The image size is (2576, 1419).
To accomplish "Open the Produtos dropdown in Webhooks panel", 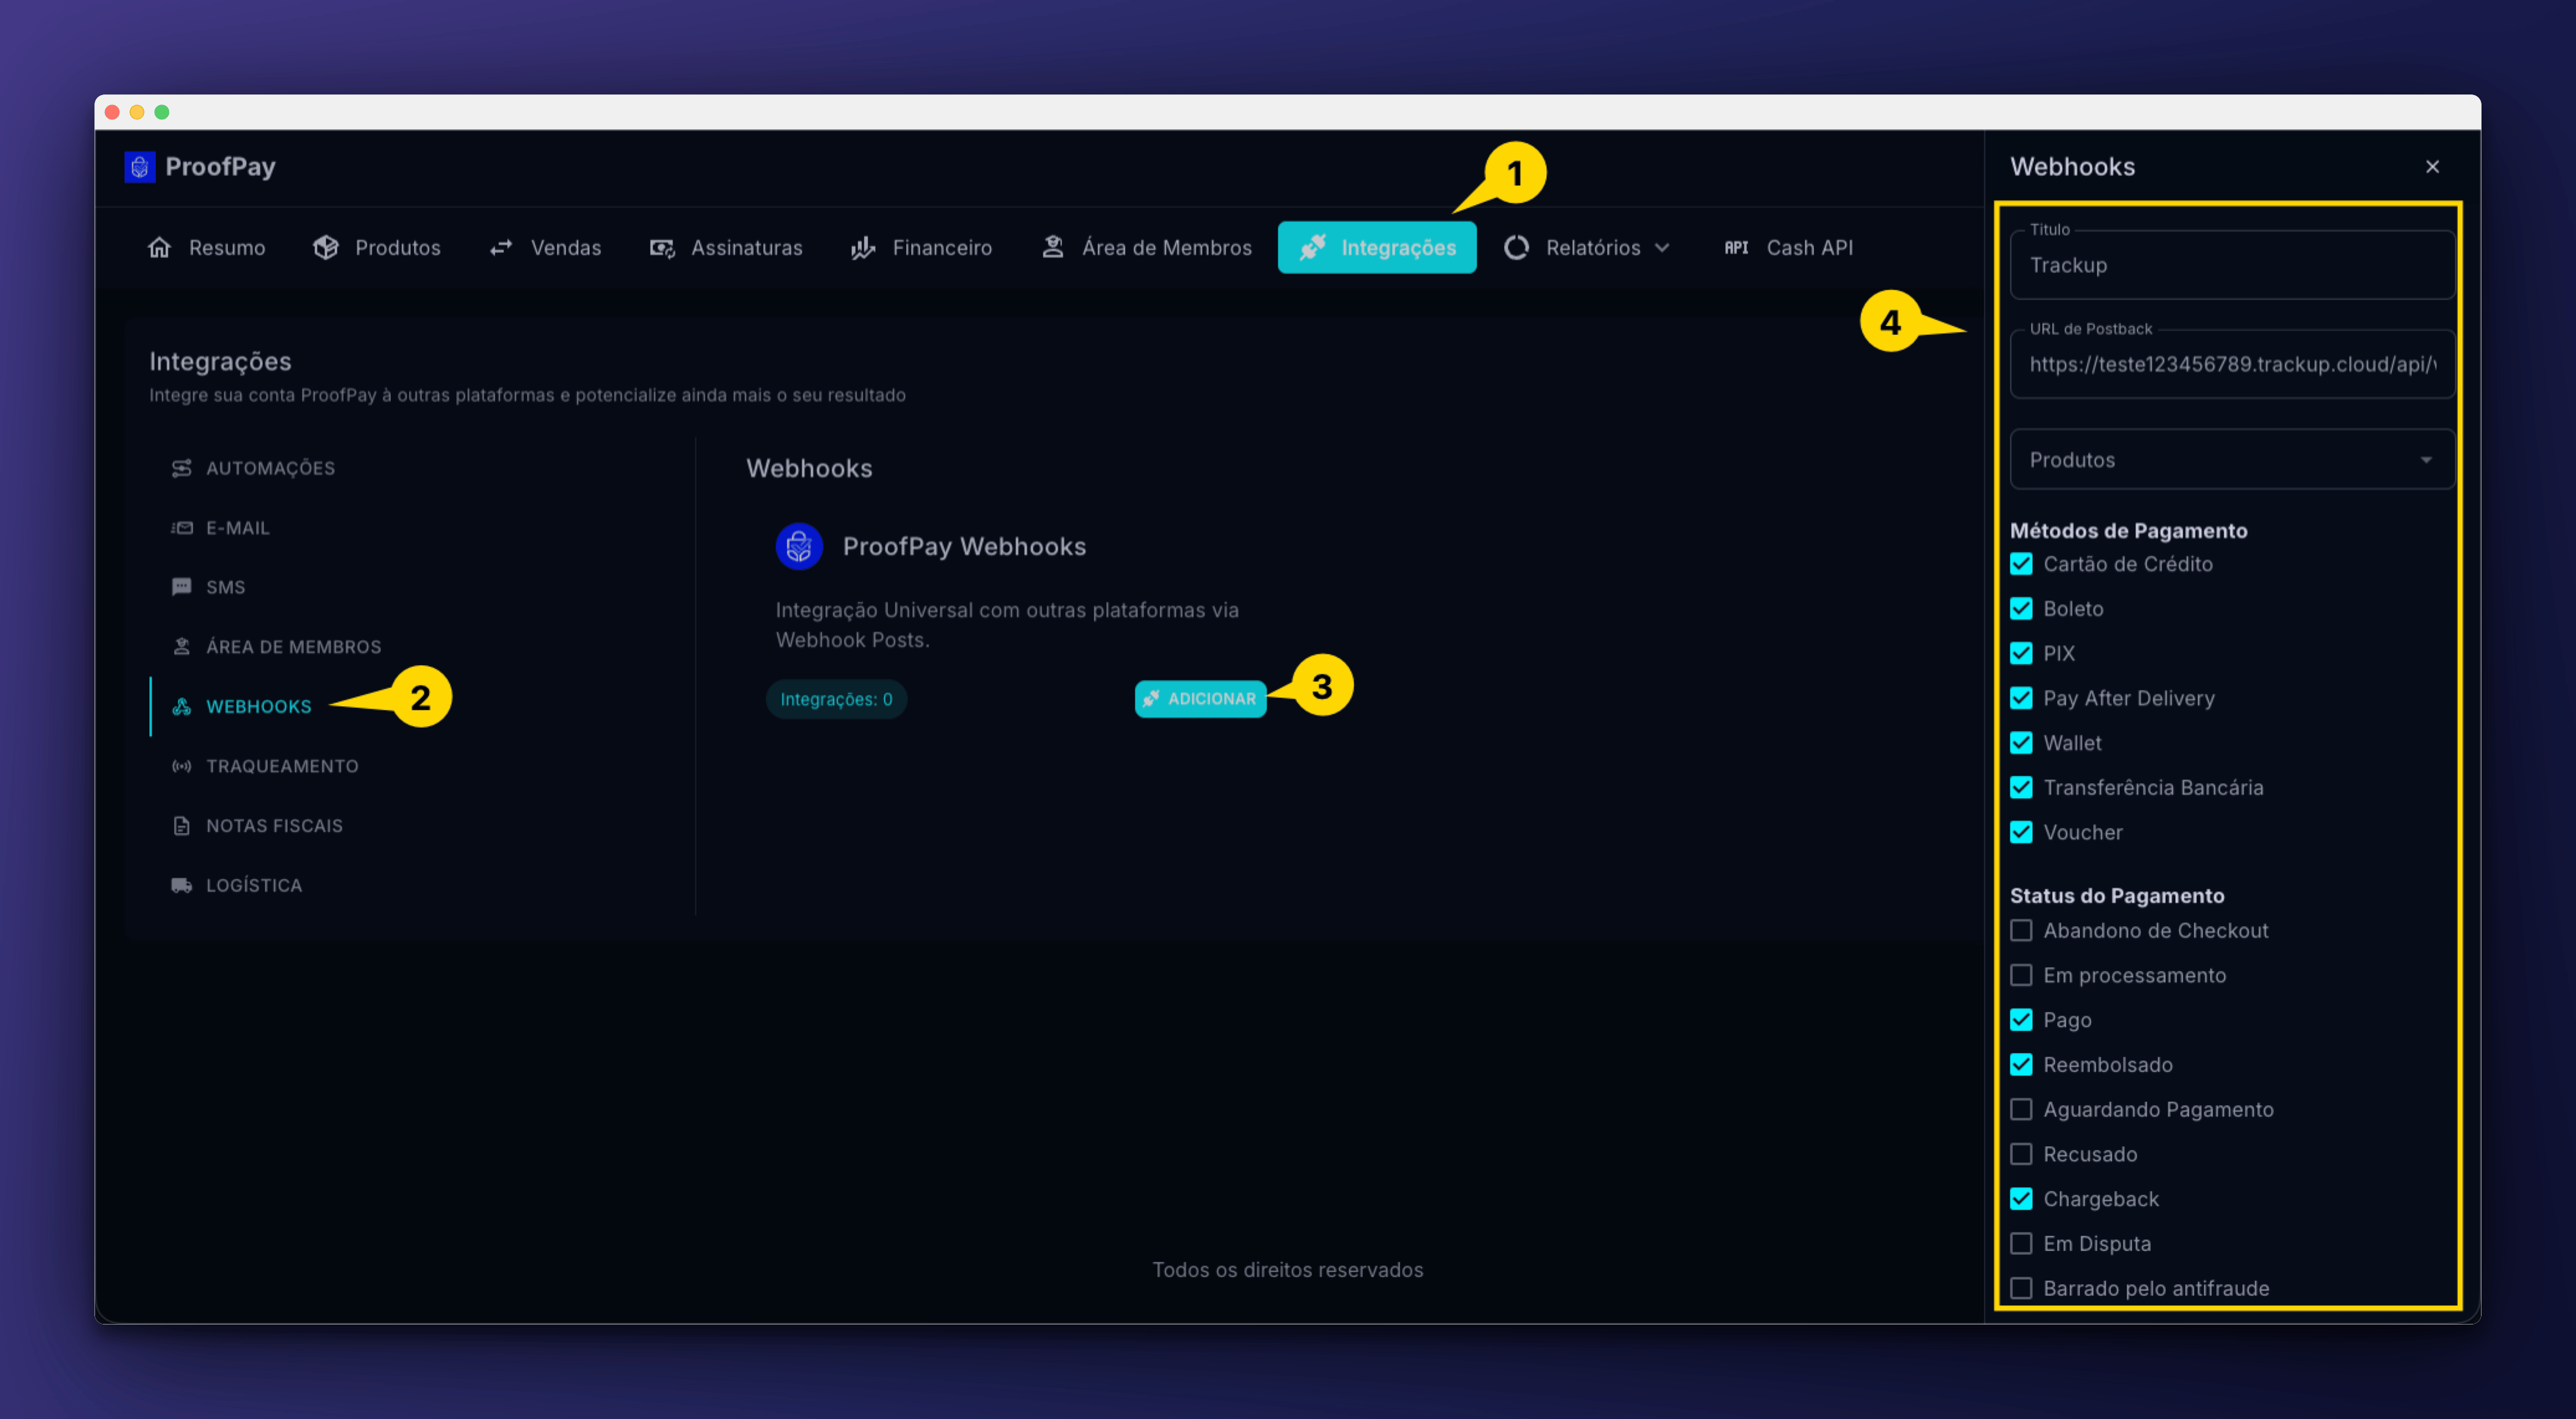I will (x=2232, y=460).
